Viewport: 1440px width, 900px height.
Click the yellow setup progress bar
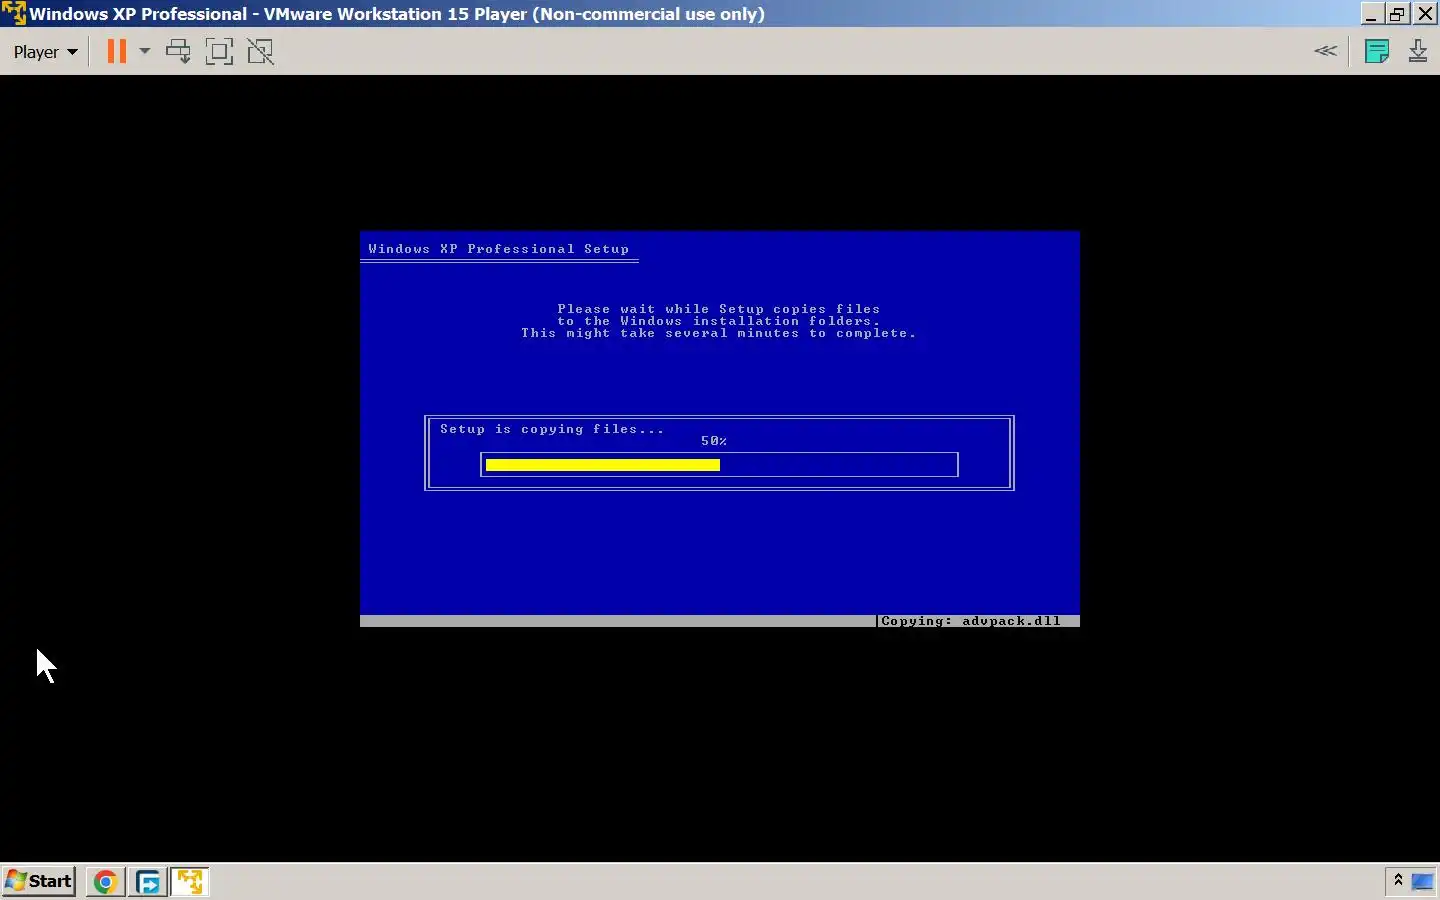pos(603,465)
